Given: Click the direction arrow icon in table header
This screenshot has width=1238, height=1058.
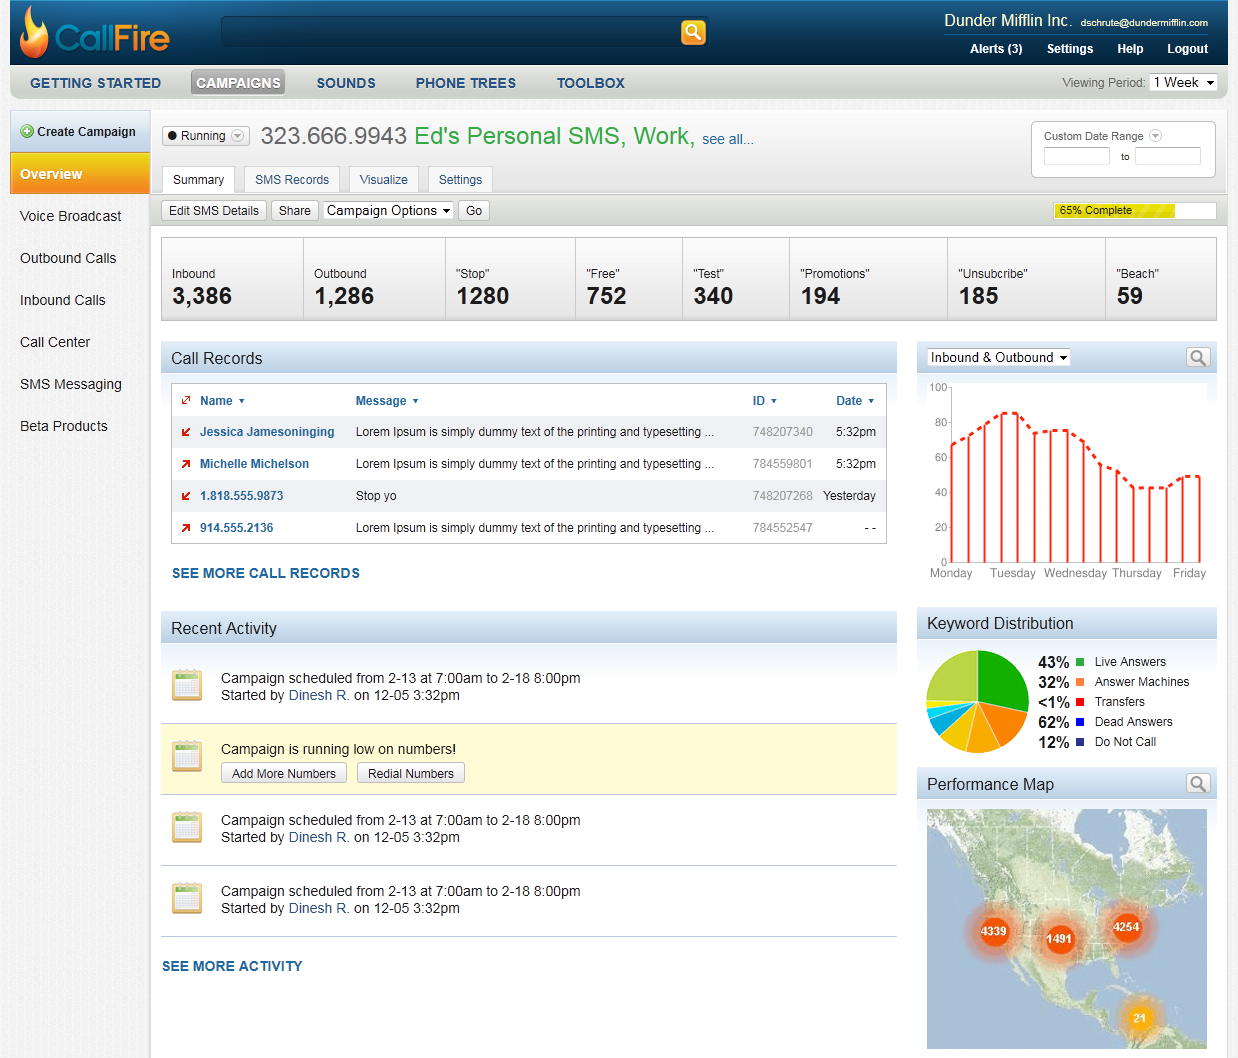Looking at the screenshot, I should pyautogui.click(x=186, y=401).
